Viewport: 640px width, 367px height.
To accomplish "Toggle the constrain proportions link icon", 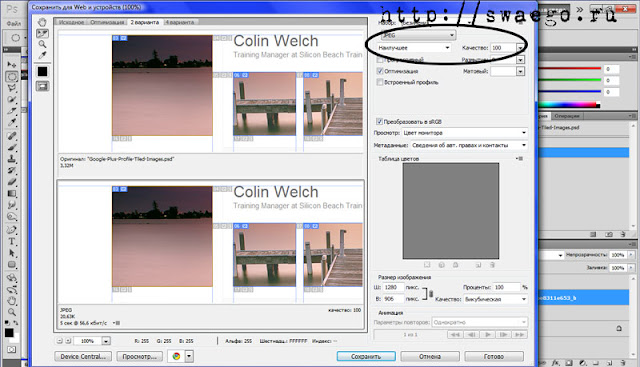I will click(431, 294).
